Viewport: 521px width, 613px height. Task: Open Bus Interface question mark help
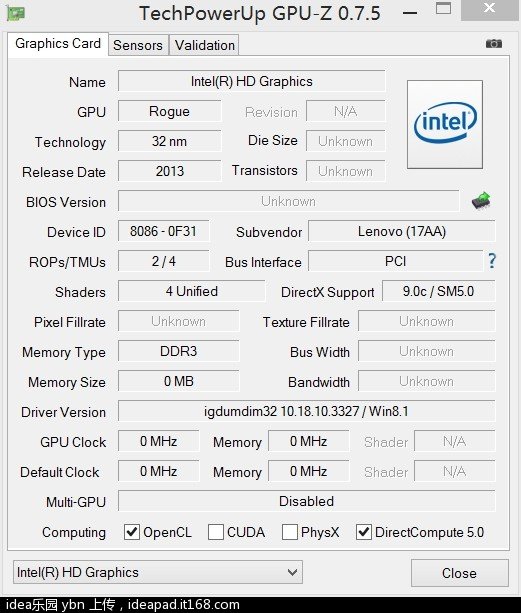(492, 261)
